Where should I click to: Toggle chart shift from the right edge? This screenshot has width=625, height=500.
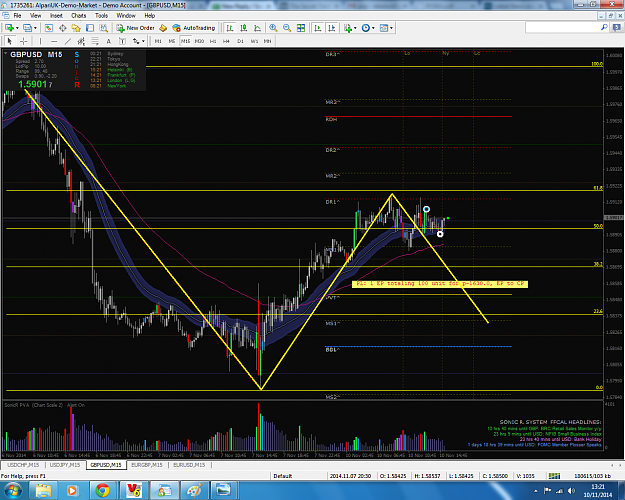(x=332, y=28)
